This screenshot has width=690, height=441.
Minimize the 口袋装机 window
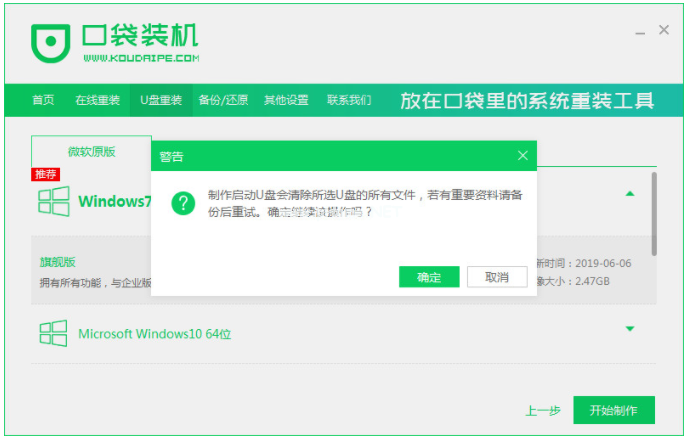tap(638, 31)
